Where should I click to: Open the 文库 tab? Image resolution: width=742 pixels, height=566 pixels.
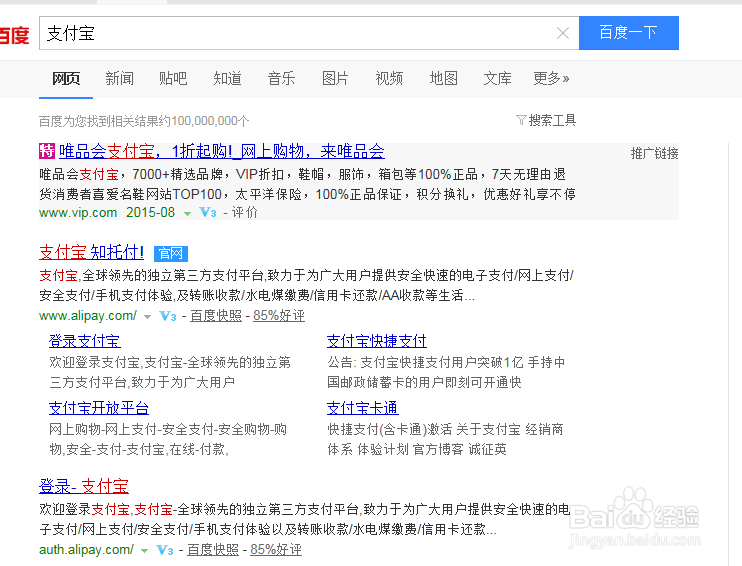click(497, 78)
